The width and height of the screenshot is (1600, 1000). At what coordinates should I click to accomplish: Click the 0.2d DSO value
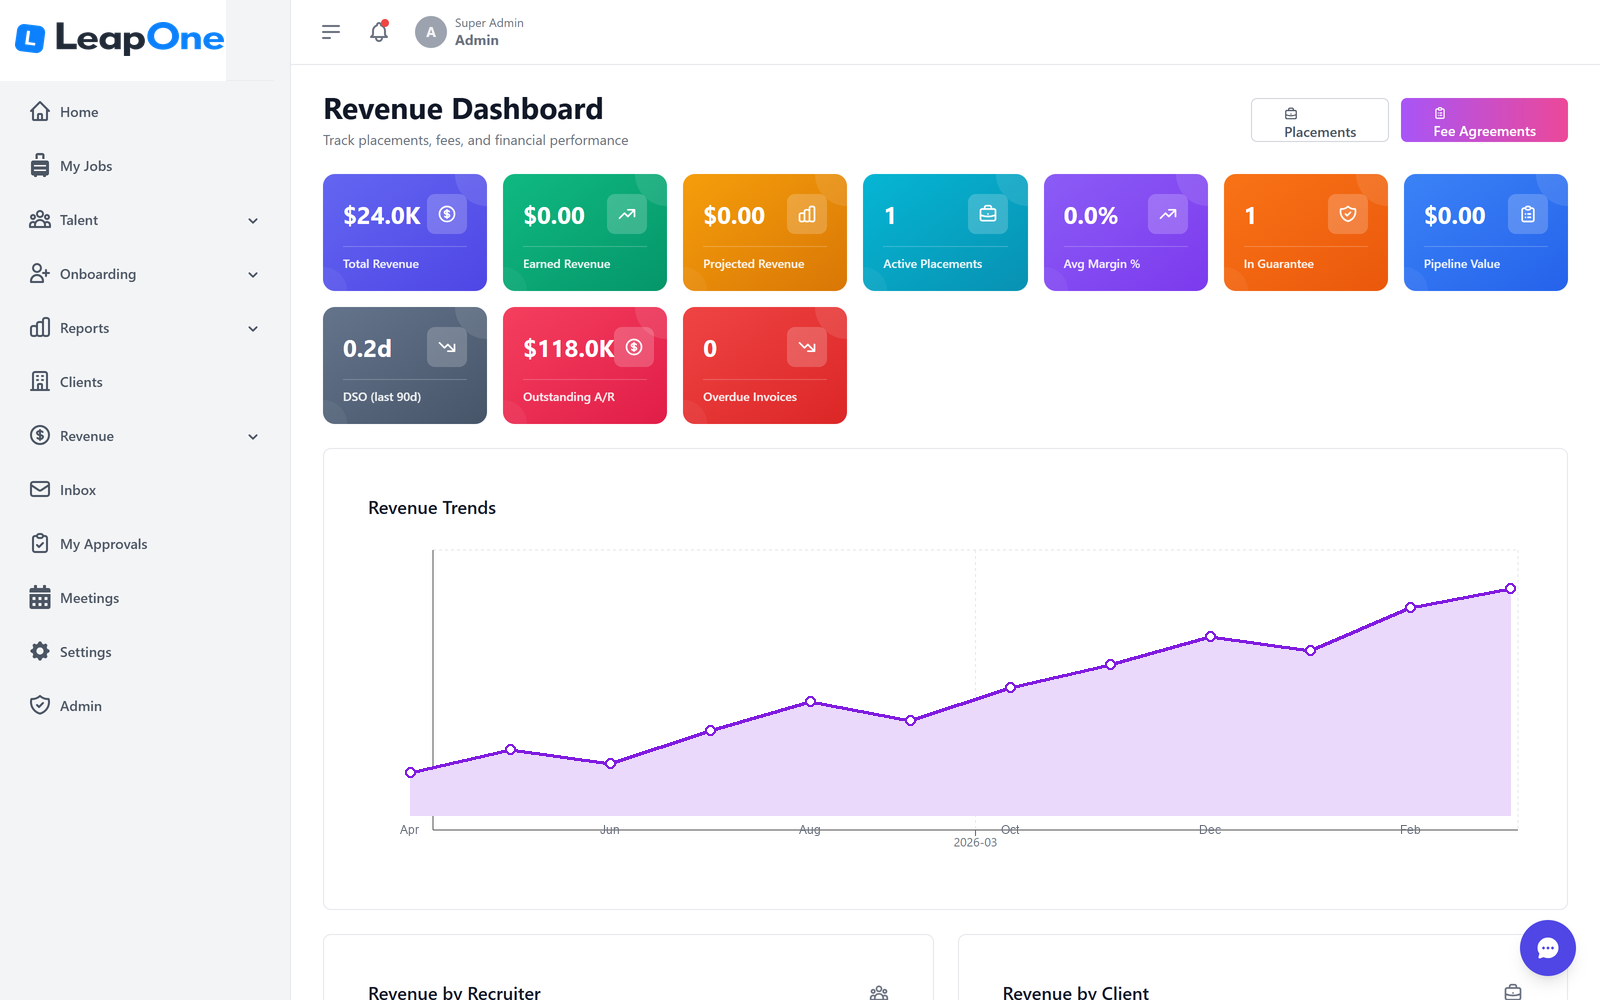point(367,349)
